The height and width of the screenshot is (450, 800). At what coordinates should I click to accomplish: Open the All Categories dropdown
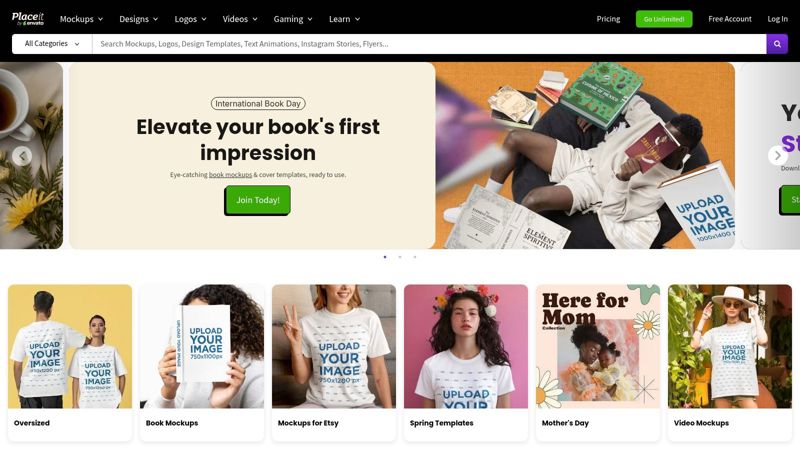click(52, 44)
